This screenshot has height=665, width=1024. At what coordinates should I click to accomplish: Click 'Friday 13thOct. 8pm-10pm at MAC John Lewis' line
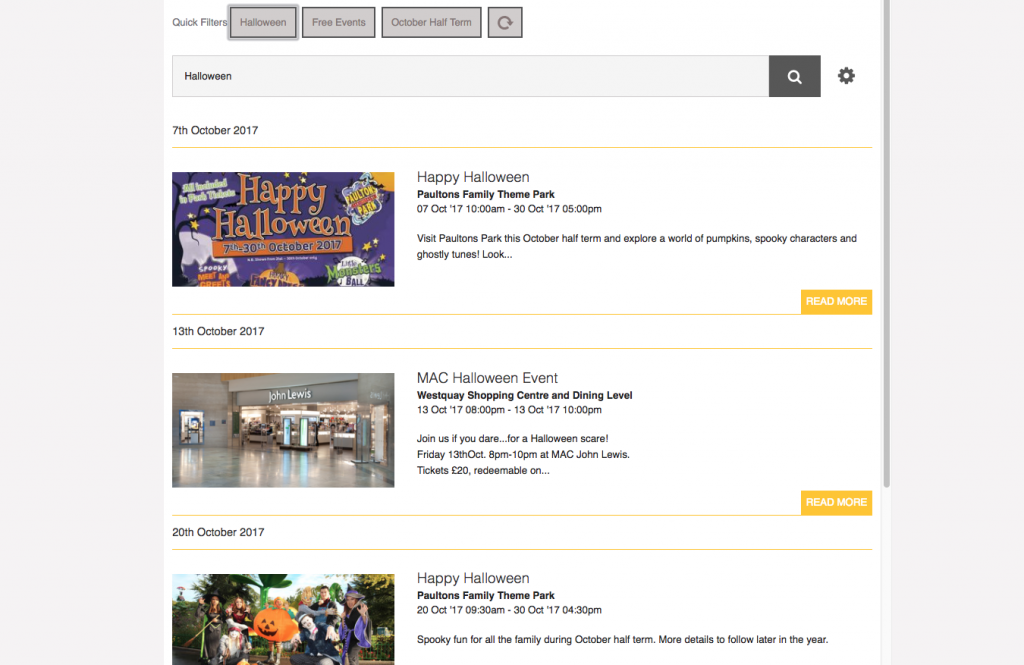[x=523, y=455]
